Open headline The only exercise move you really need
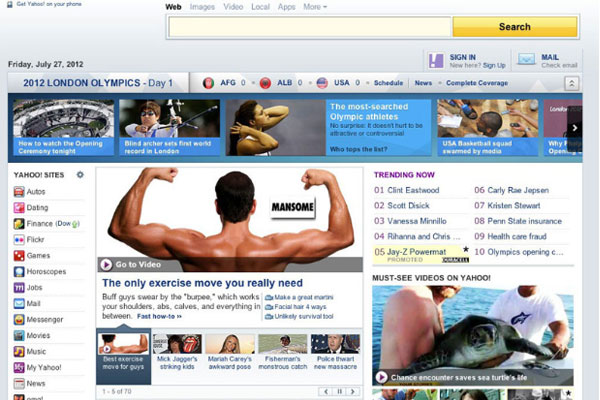Screen dimensions: 600x400 [202, 283]
